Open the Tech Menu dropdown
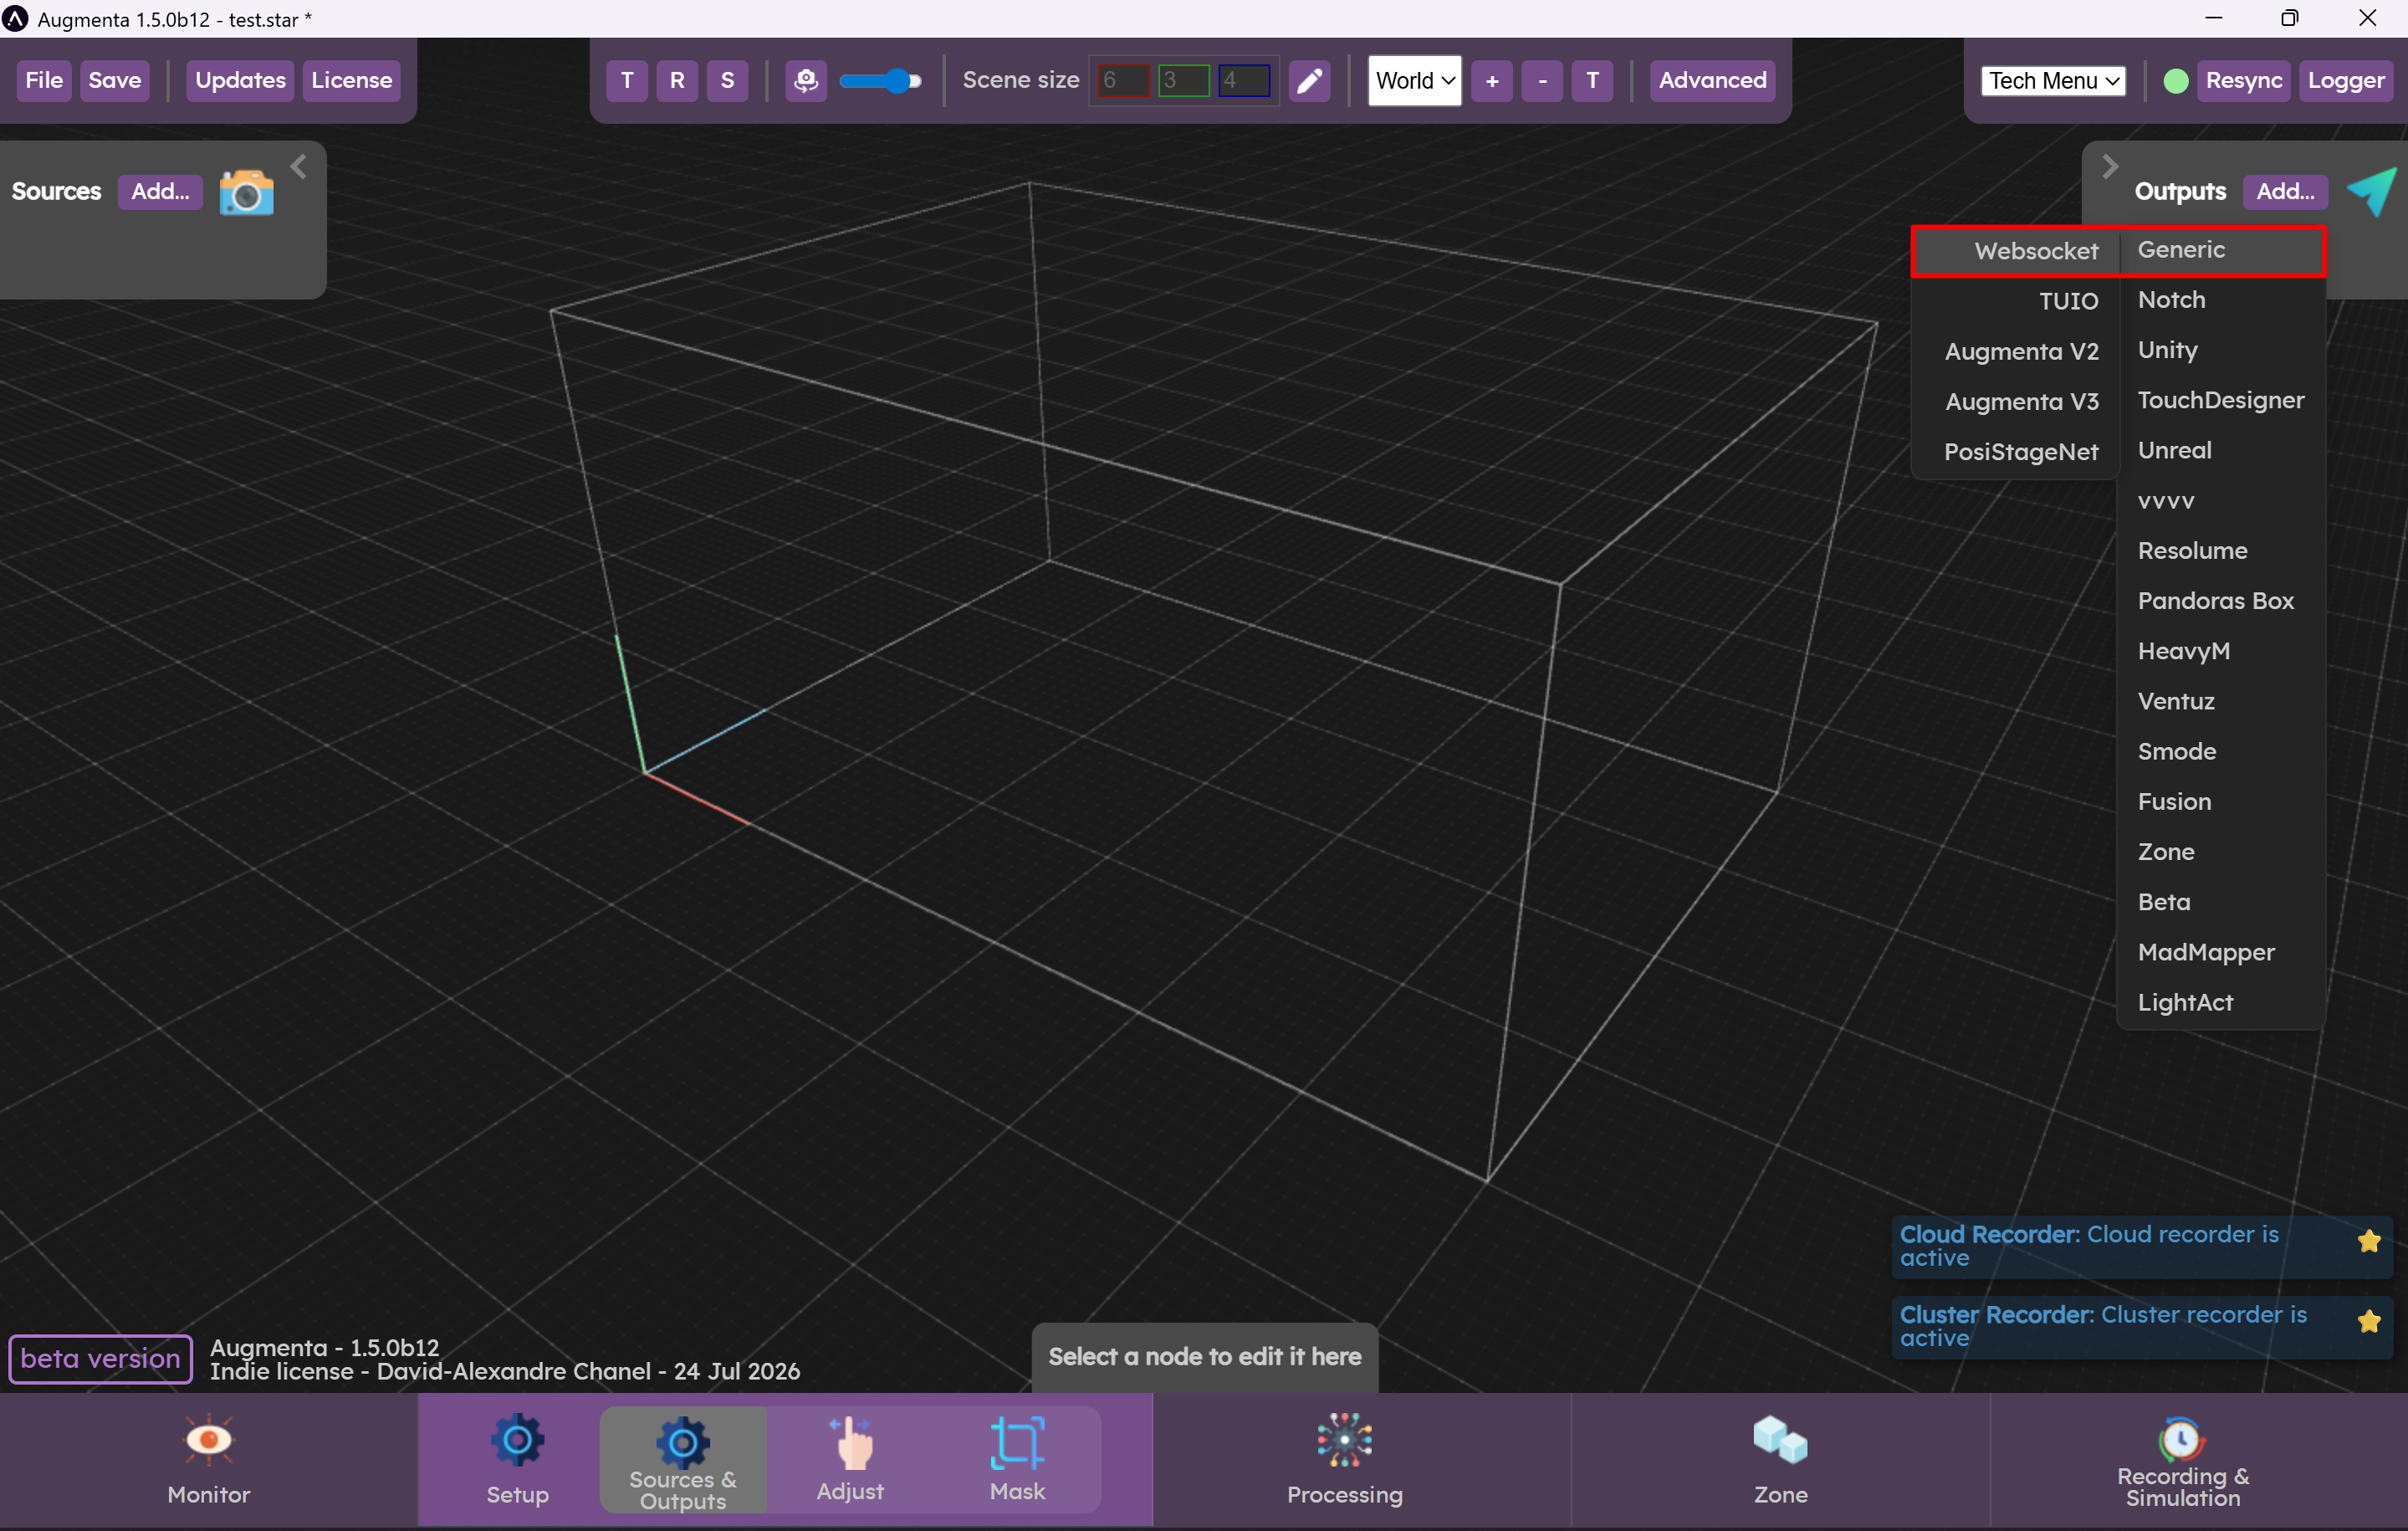The width and height of the screenshot is (2408, 1531). tap(2053, 81)
